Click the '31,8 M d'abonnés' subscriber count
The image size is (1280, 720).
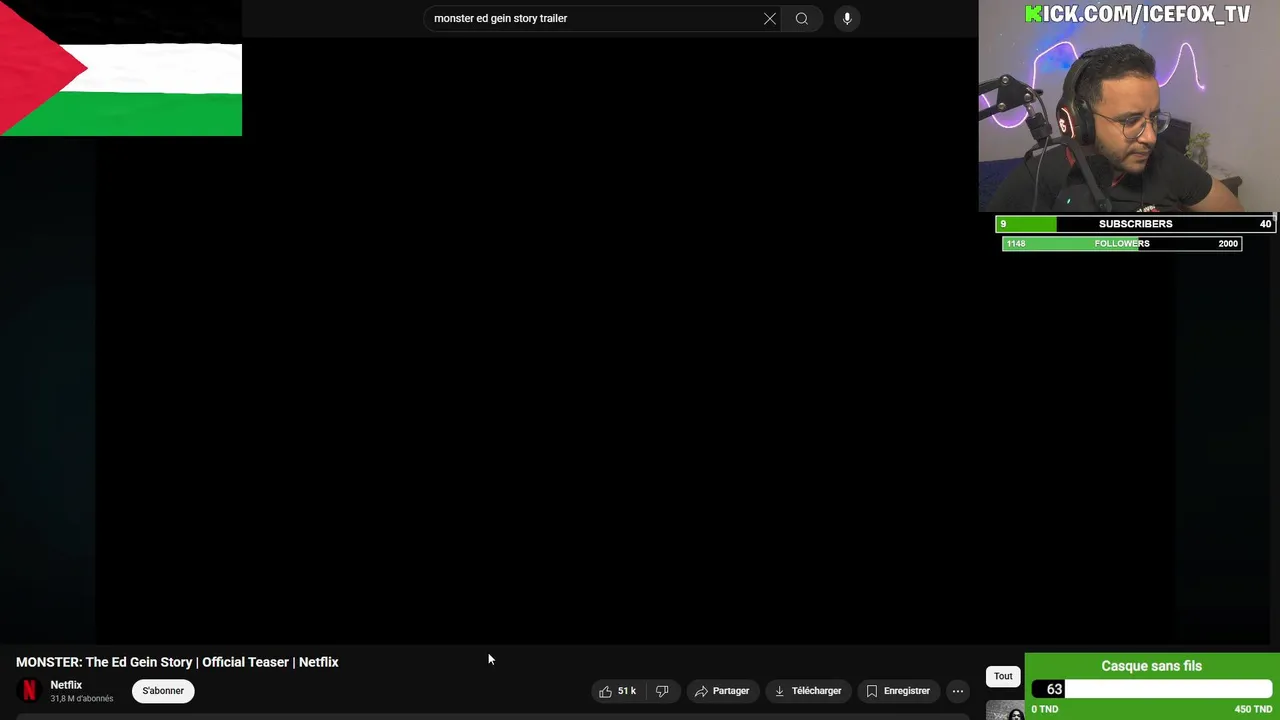82,699
